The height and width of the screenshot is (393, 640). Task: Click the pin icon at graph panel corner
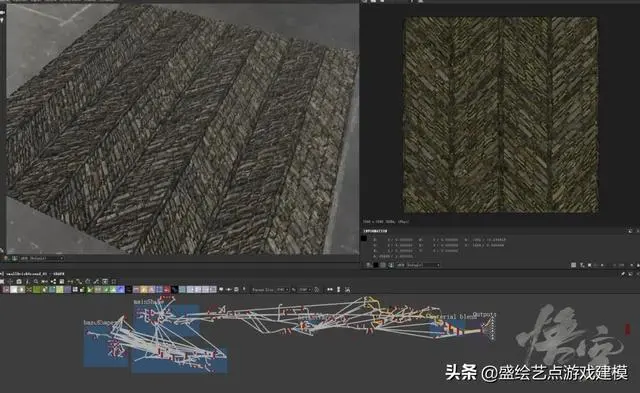pyautogui.click(x=623, y=274)
